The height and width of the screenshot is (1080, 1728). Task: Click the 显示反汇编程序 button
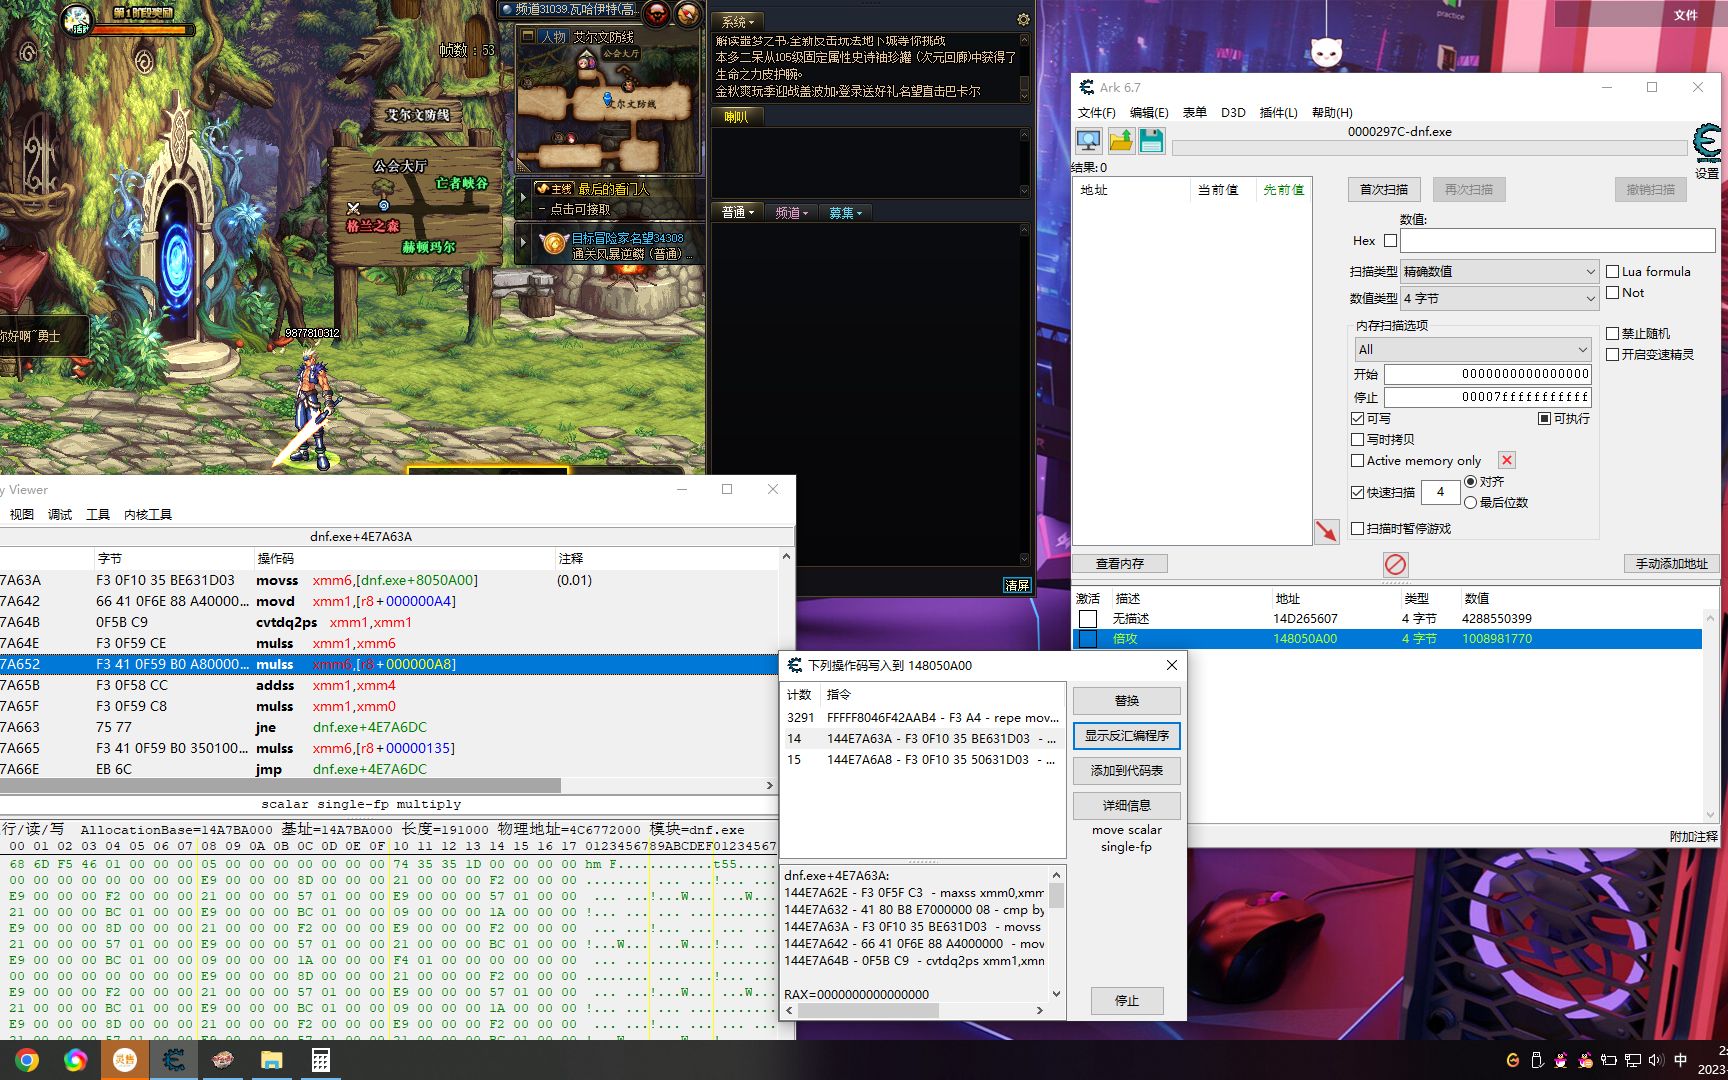pyautogui.click(x=1127, y=736)
